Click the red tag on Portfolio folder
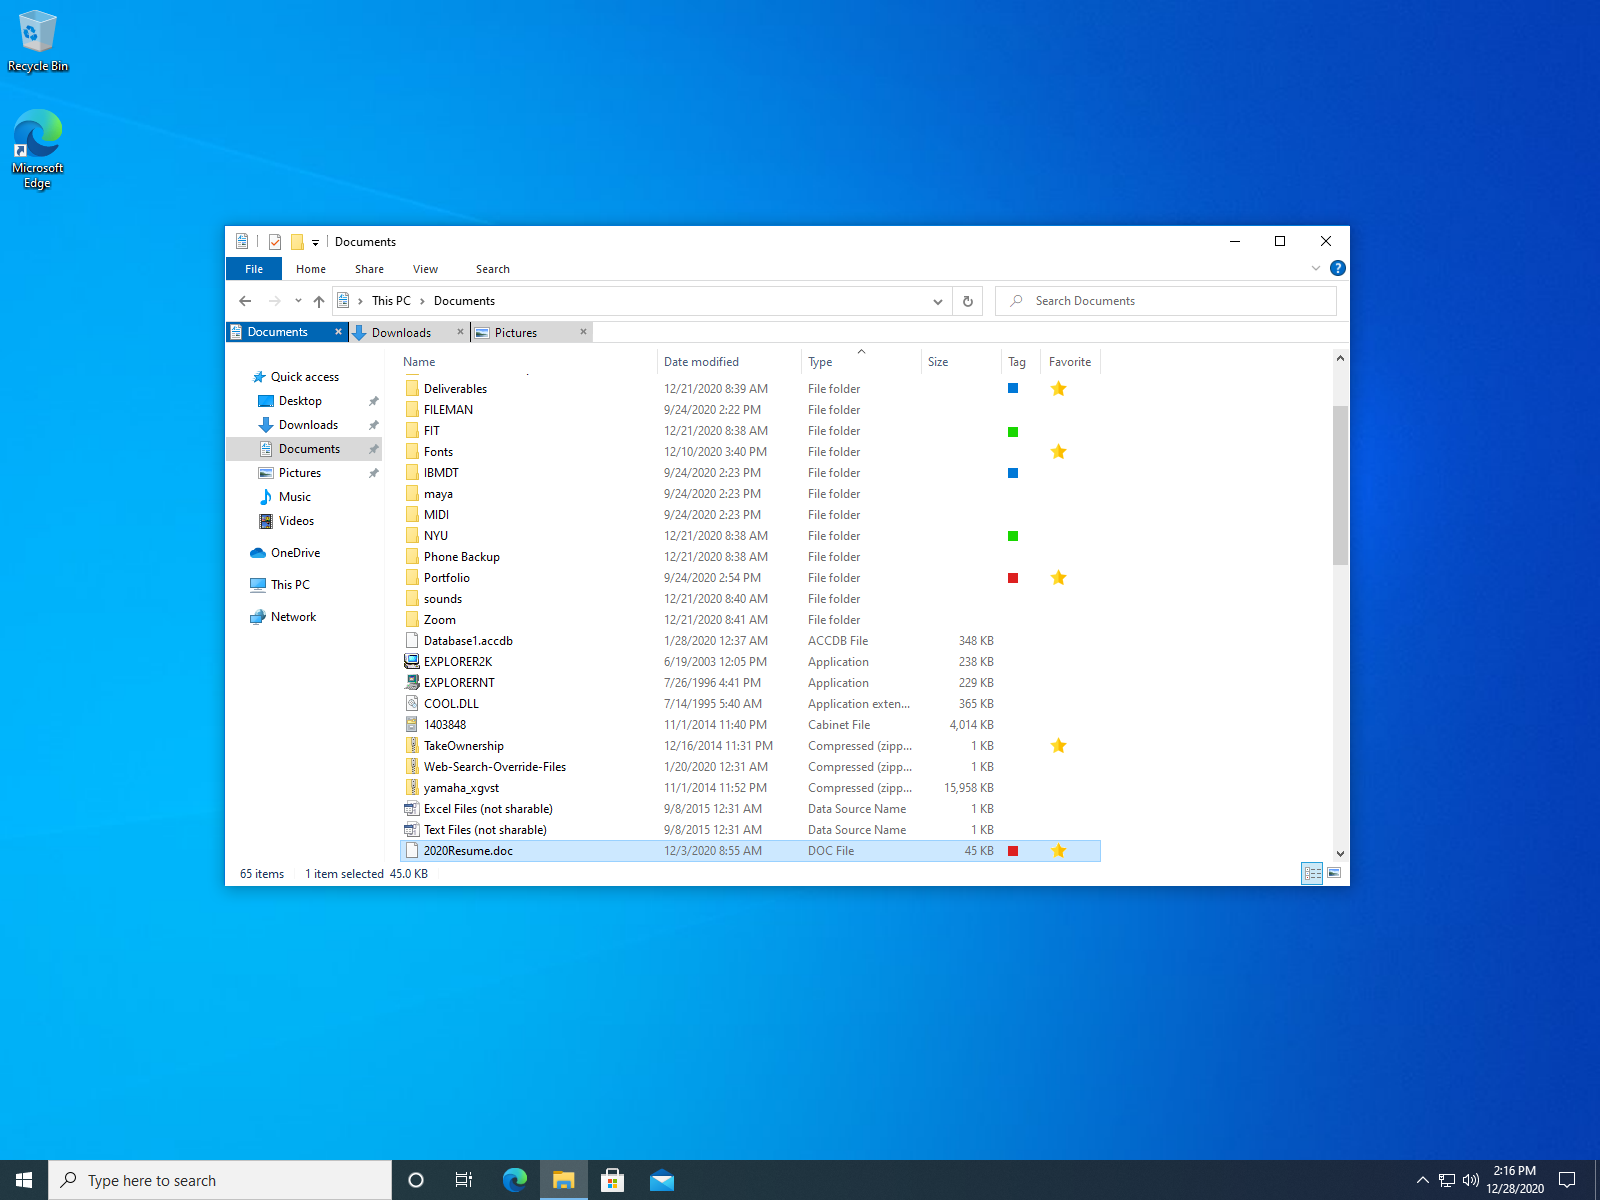This screenshot has width=1600, height=1200. click(1013, 578)
